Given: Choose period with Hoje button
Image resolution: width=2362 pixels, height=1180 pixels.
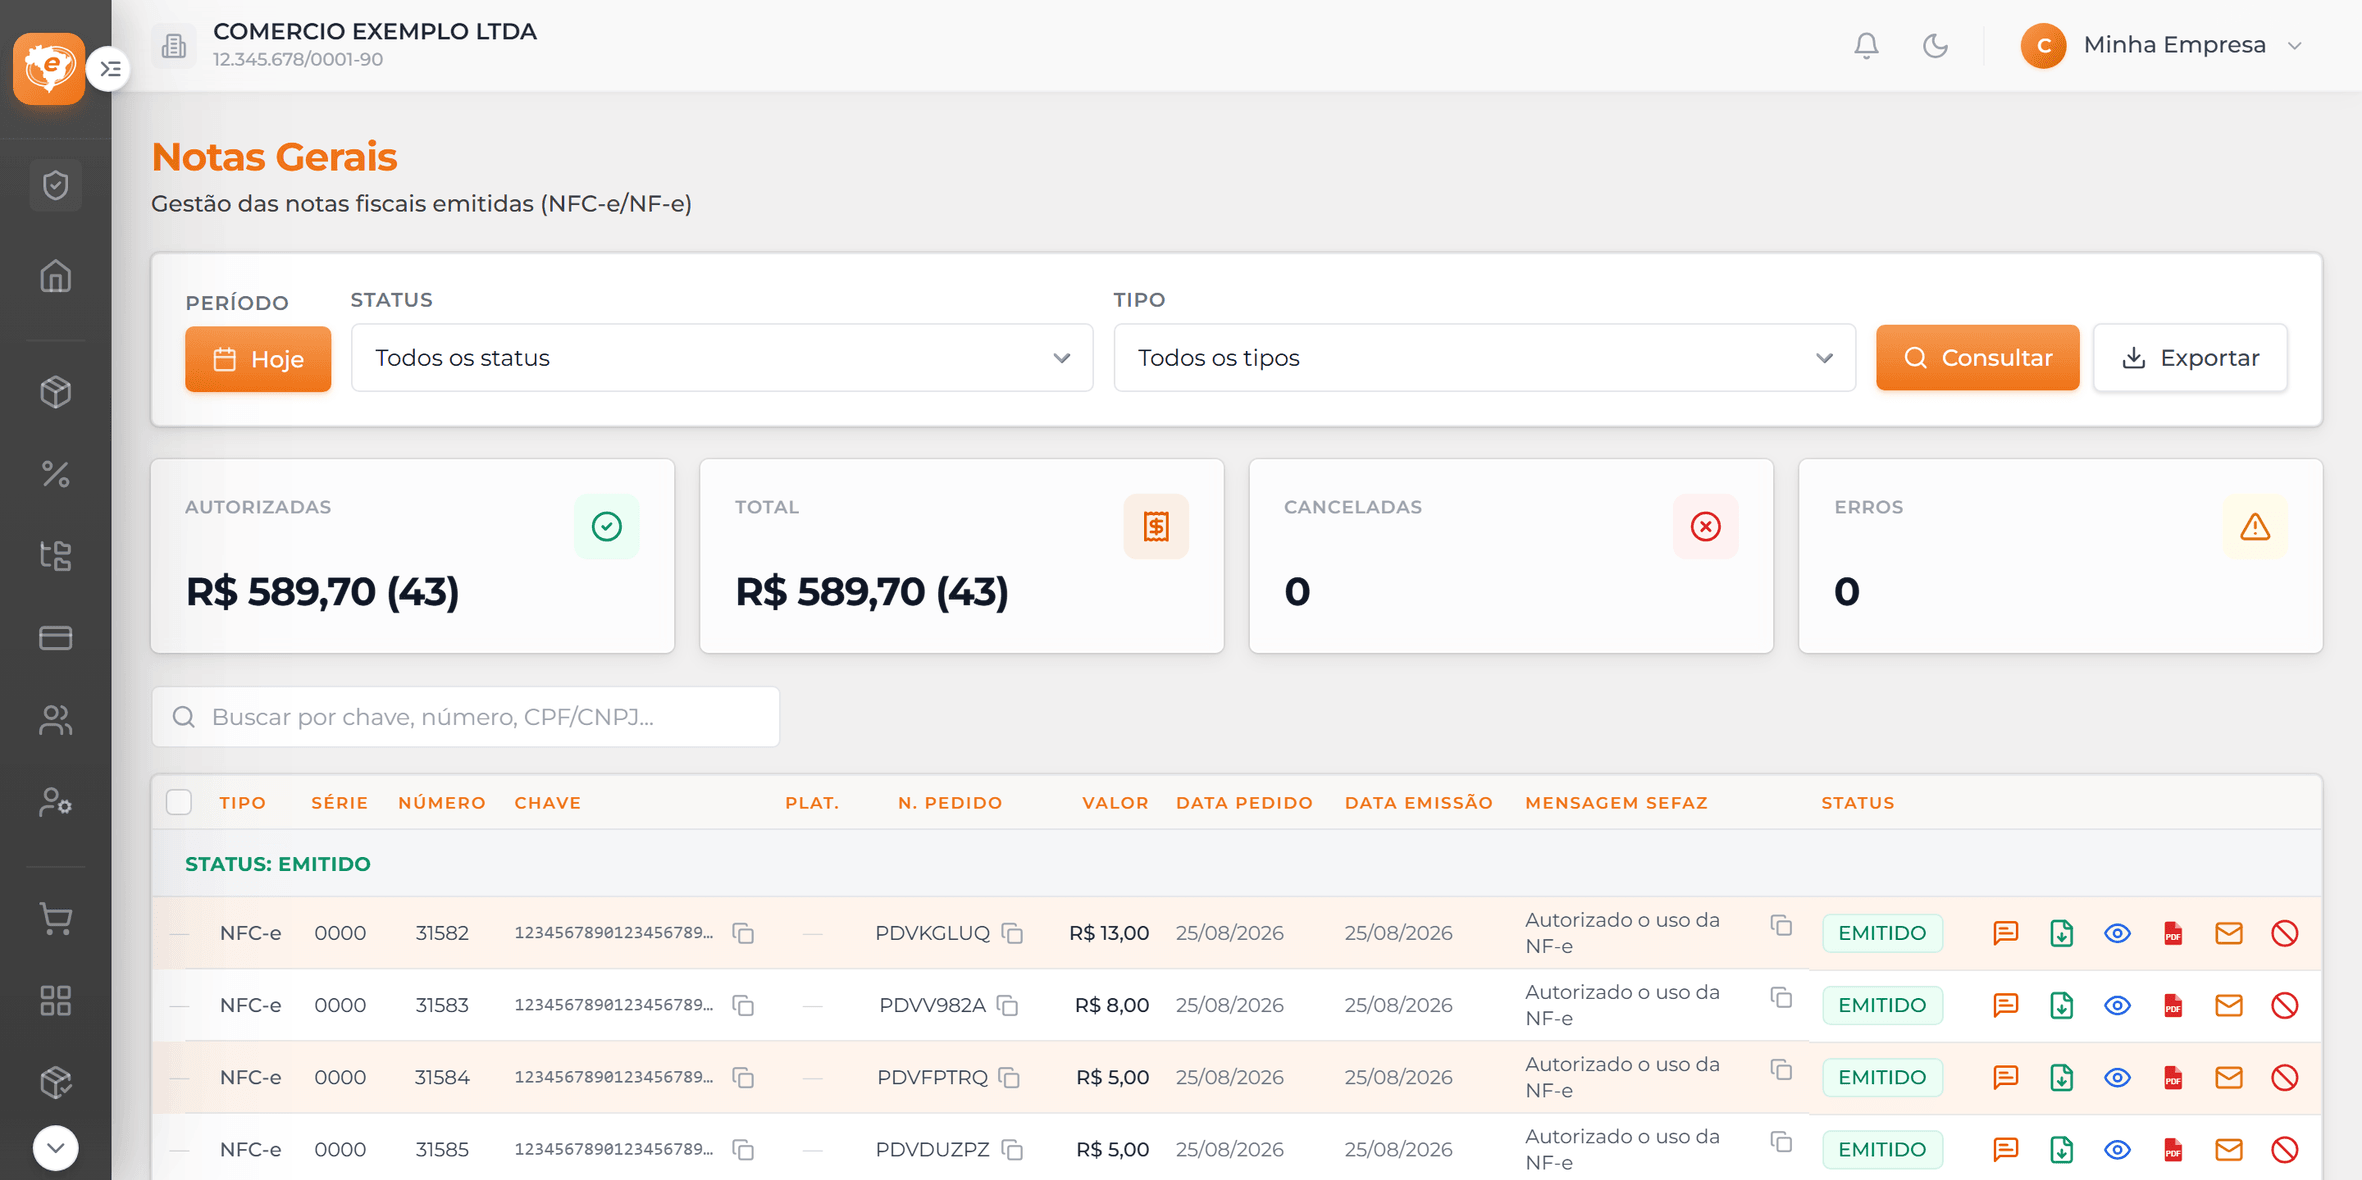Looking at the screenshot, I should pos(258,359).
